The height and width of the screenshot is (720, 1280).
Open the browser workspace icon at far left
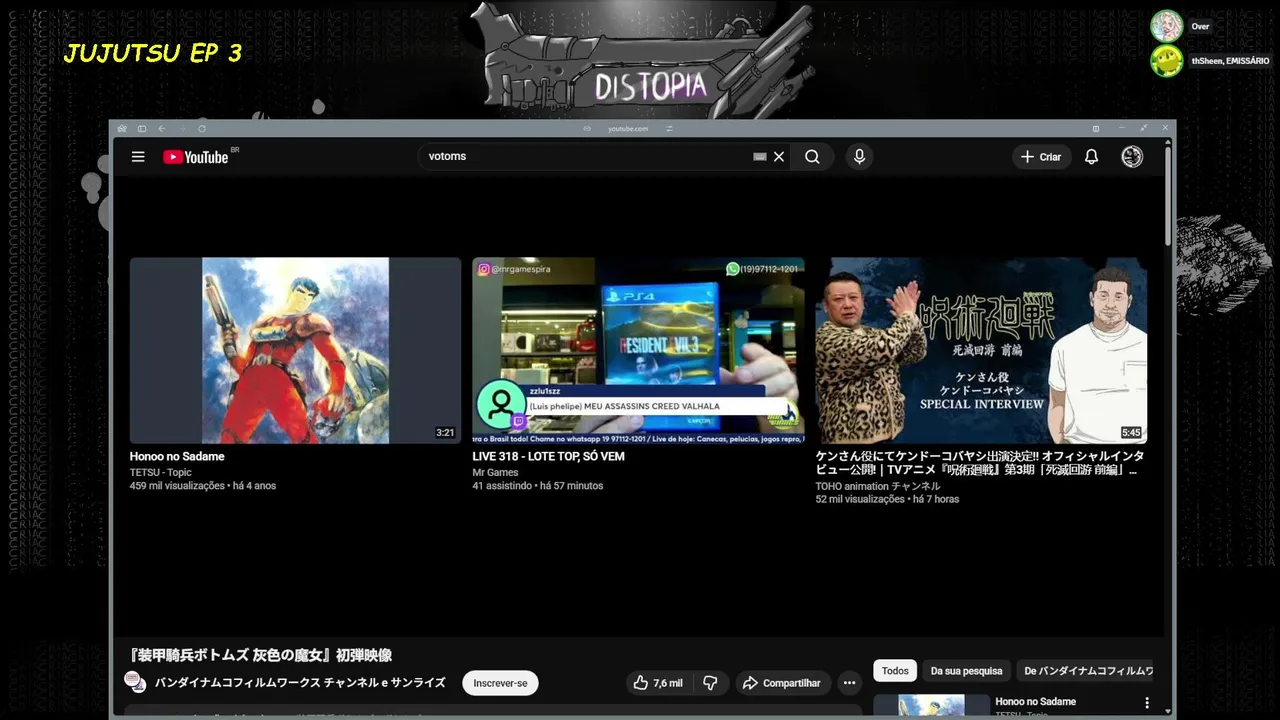[122, 129]
